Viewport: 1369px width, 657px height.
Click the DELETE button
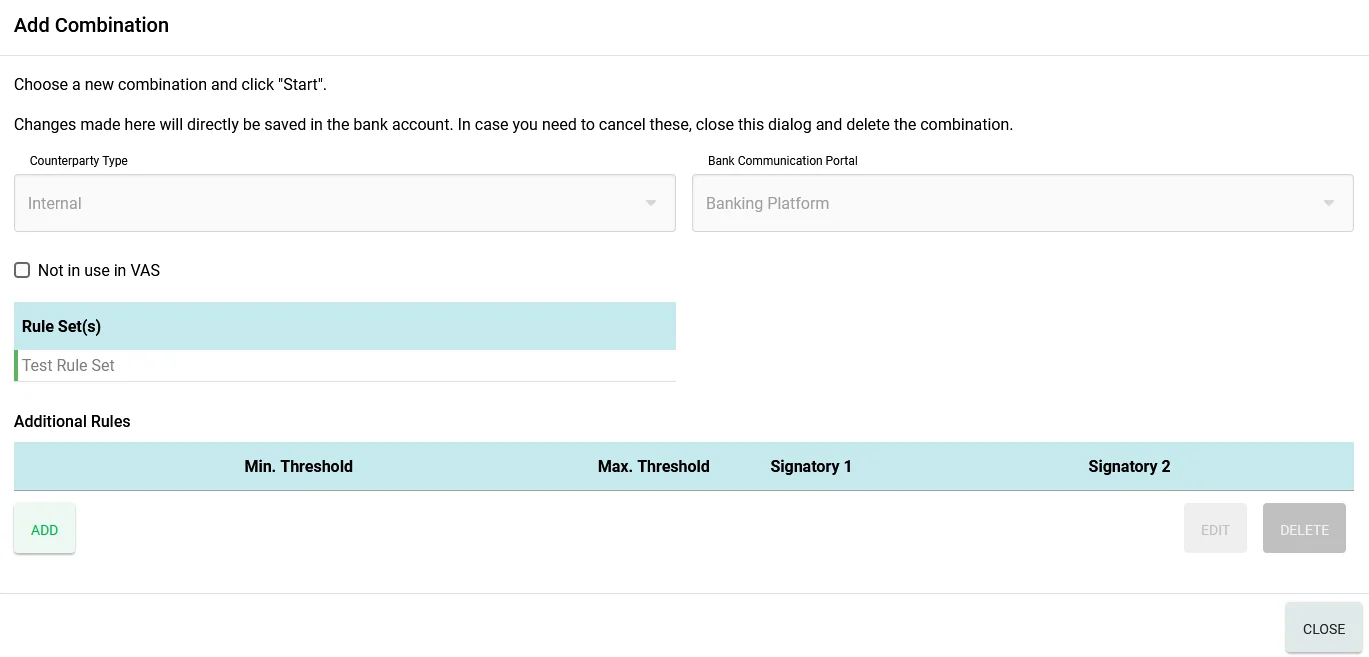(1304, 529)
